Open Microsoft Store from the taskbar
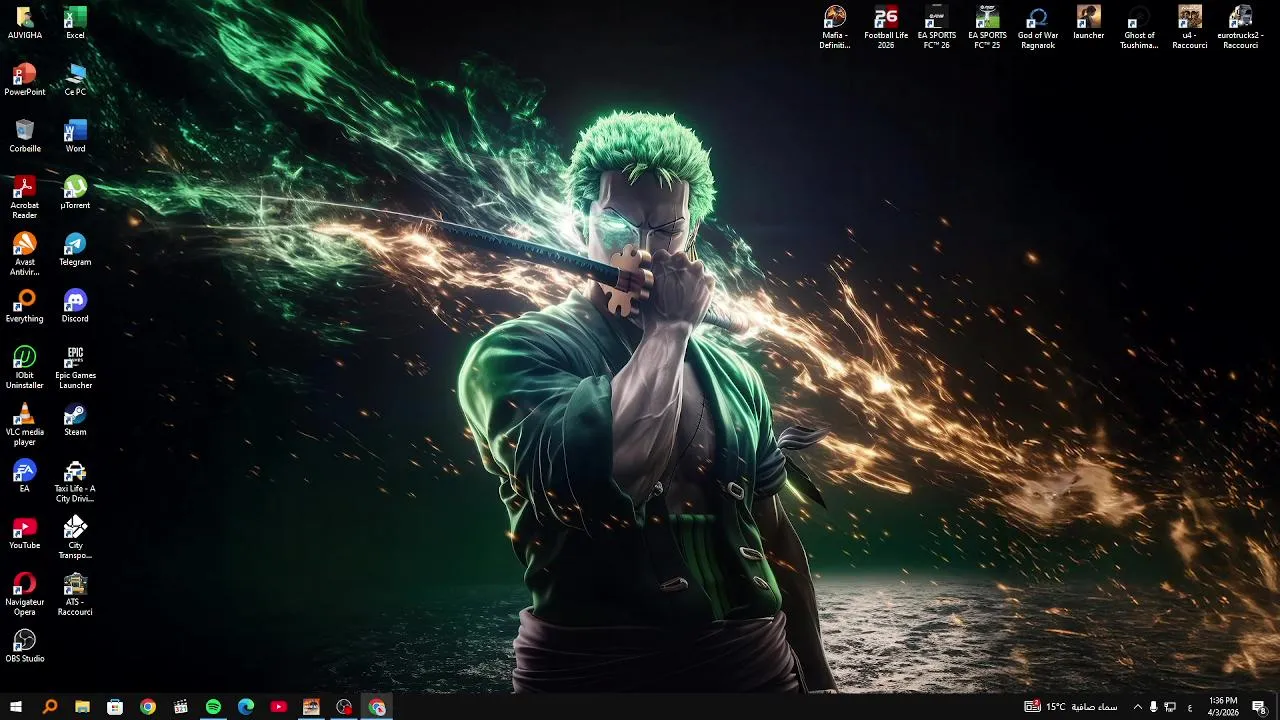This screenshot has width=1280, height=720. pyautogui.click(x=115, y=707)
